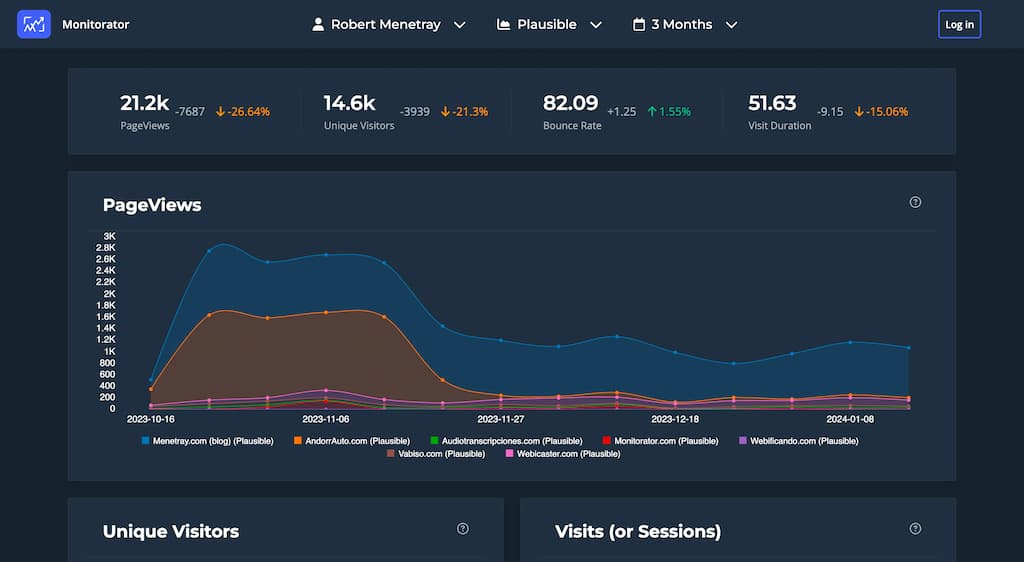Click the -21.3% change percentage

pyautogui.click(x=470, y=112)
